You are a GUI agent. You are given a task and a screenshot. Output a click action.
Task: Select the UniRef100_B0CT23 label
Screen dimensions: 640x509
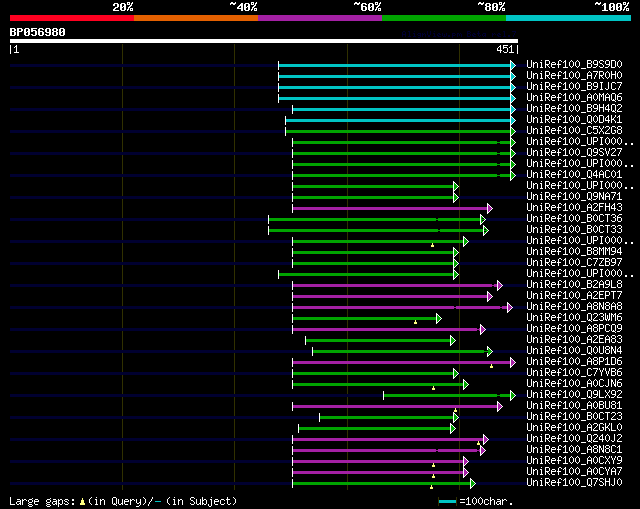tap(574, 416)
